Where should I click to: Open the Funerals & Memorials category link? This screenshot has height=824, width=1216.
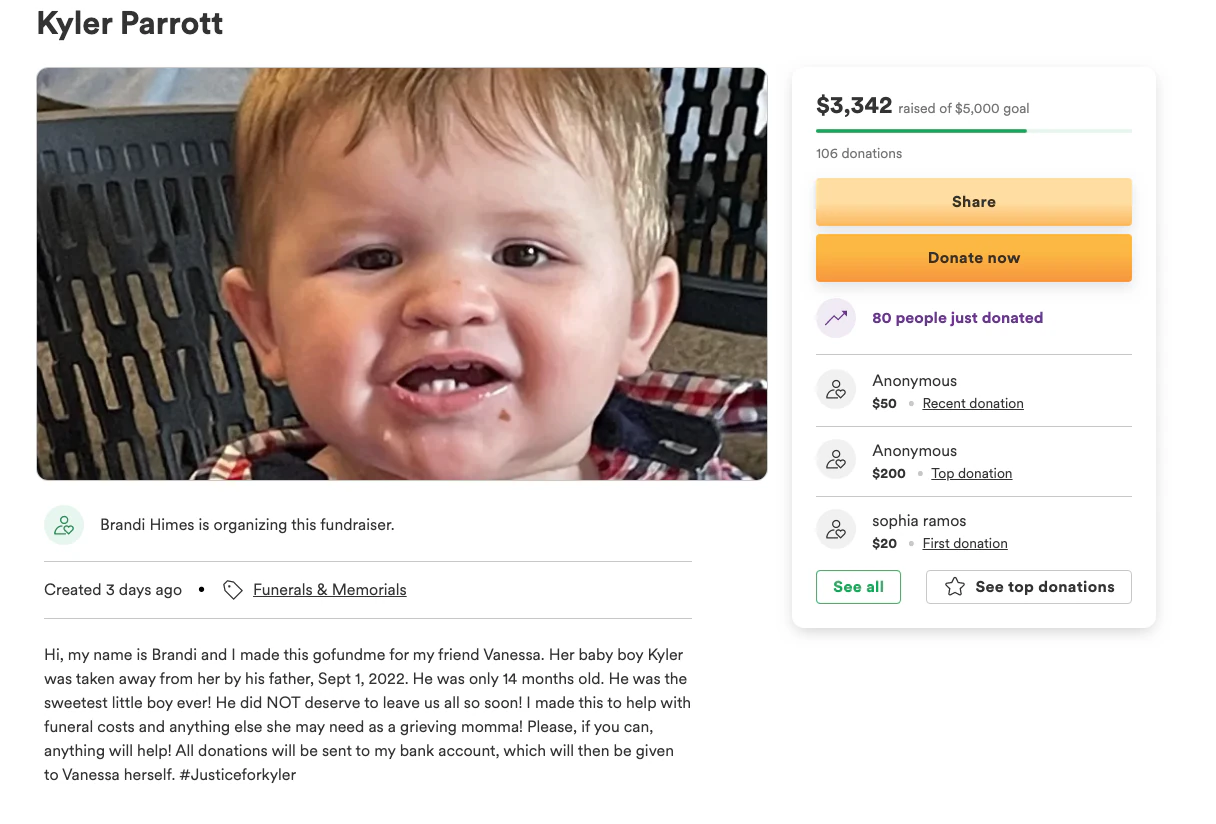(x=330, y=590)
